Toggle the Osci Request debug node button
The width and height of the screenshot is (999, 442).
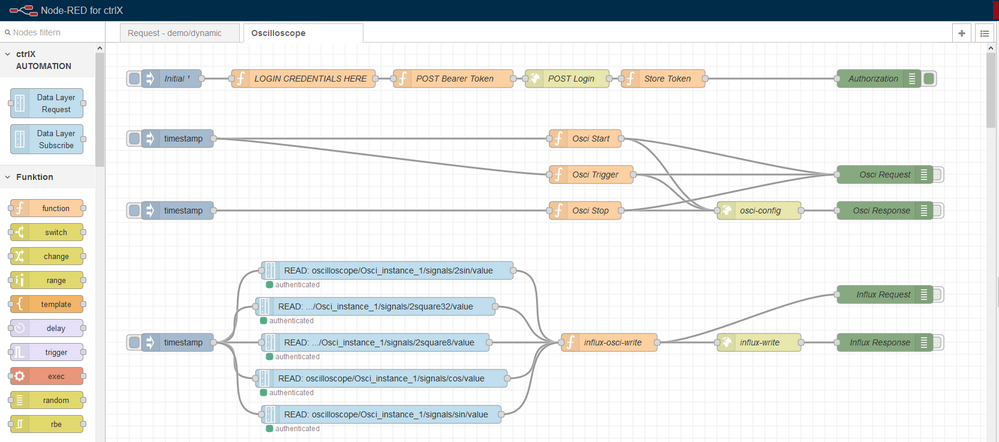tap(936, 174)
